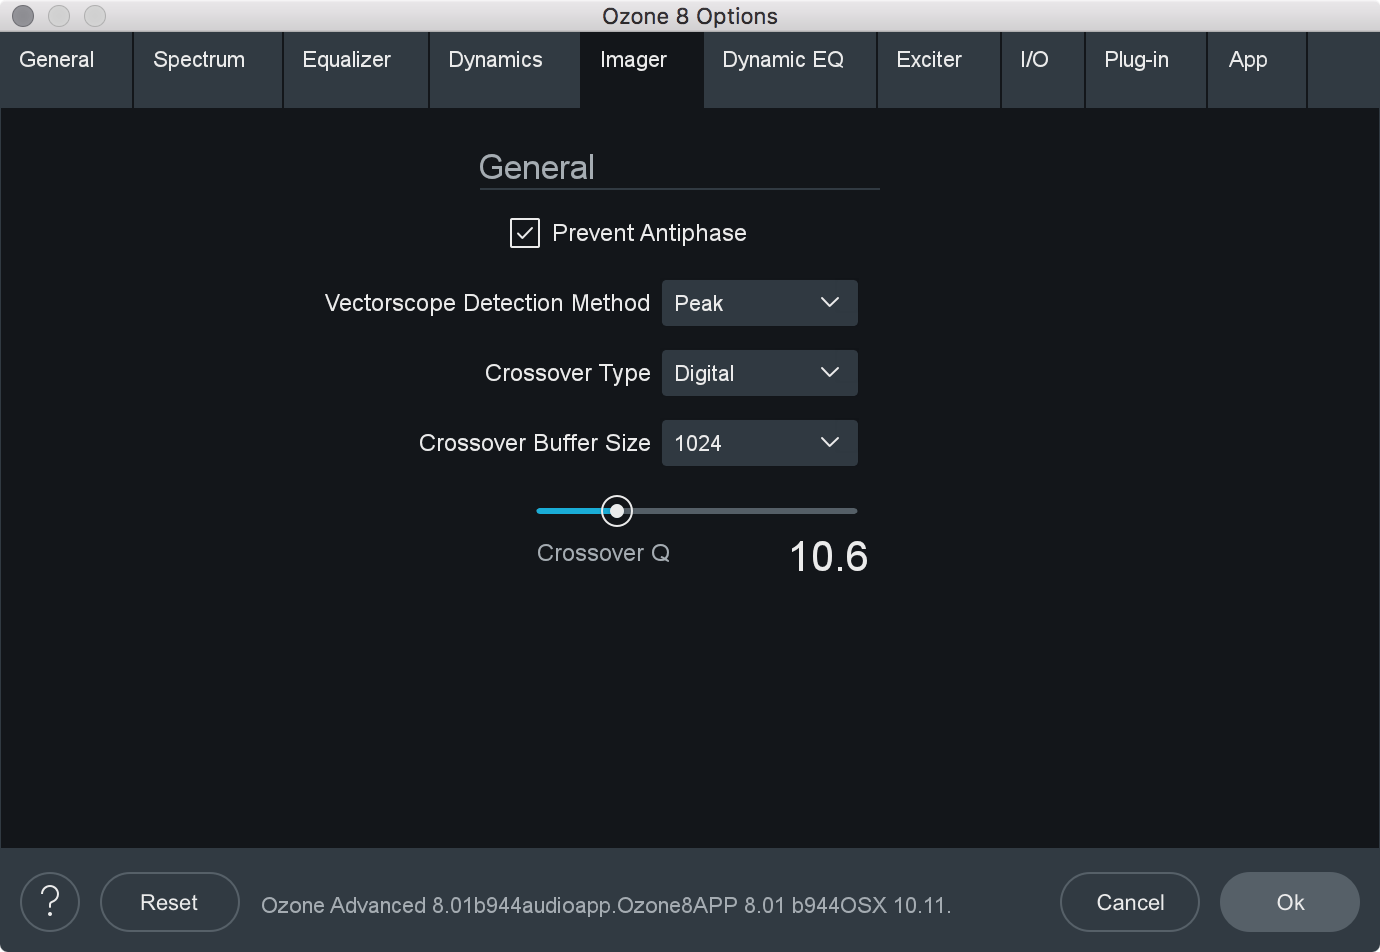The width and height of the screenshot is (1380, 952).
Task: Go to the Dynamics tab
Action: tap(505, 70)
